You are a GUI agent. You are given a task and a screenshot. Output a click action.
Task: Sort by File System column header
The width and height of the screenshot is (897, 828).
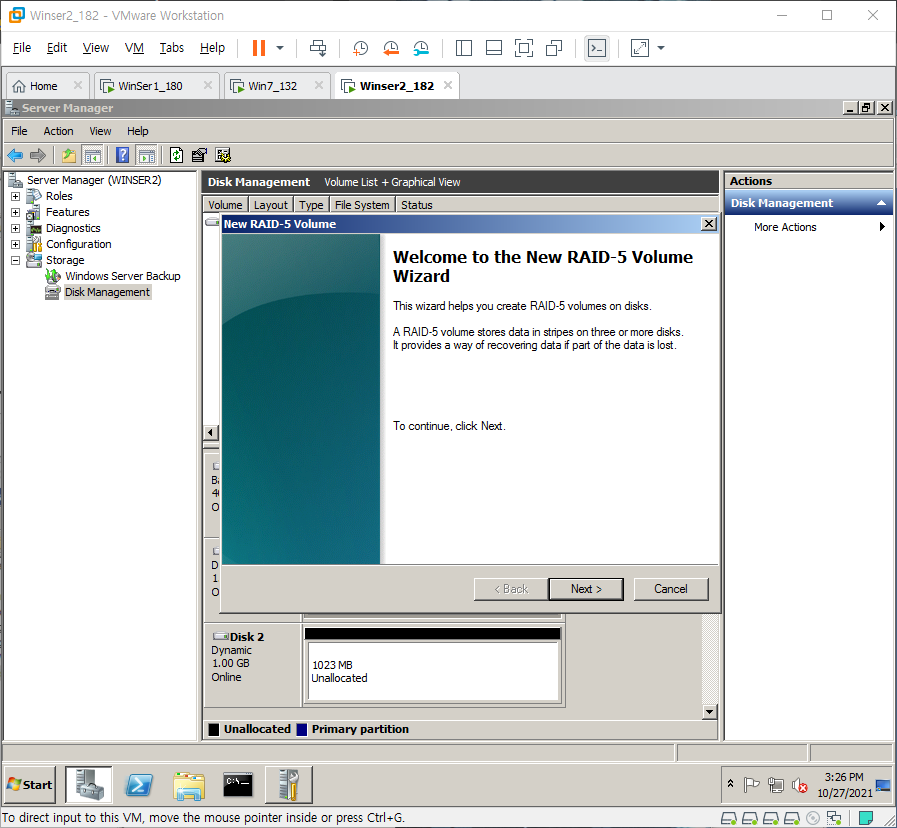coord(362,205)
